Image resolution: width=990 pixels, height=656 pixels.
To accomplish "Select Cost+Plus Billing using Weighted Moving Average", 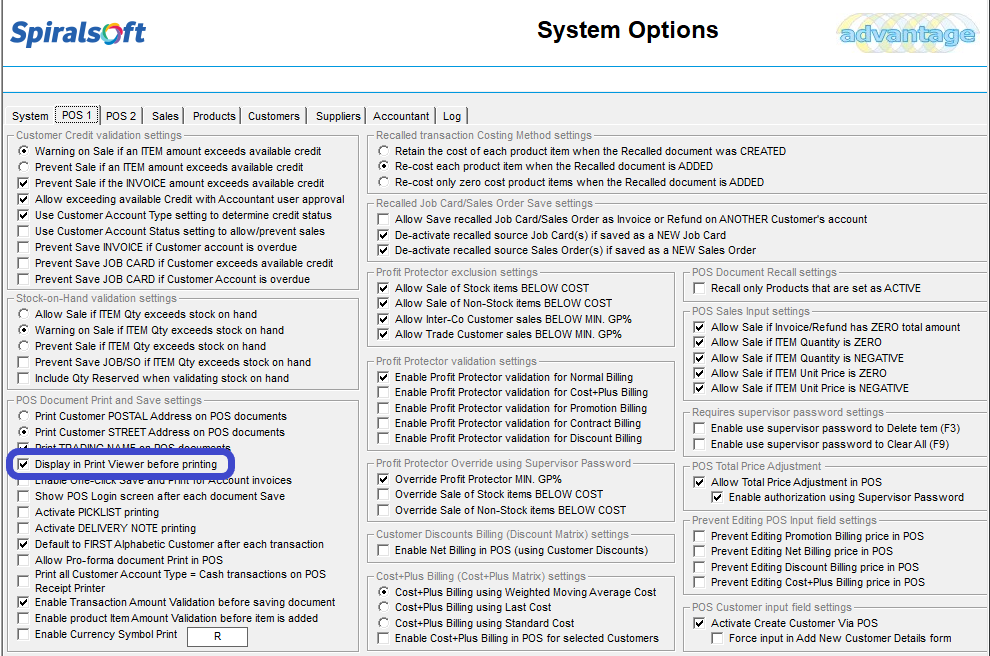I will [x=383, y=592].
